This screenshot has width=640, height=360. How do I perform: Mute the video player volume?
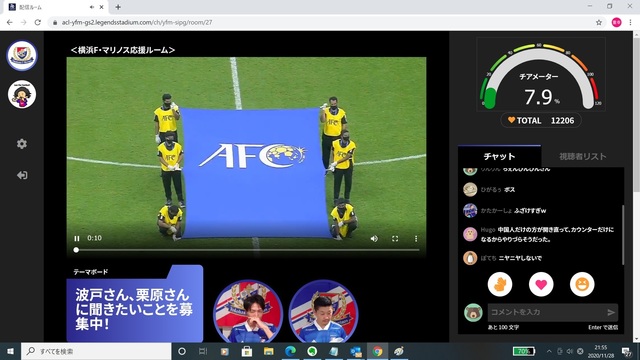pos(374,239)
